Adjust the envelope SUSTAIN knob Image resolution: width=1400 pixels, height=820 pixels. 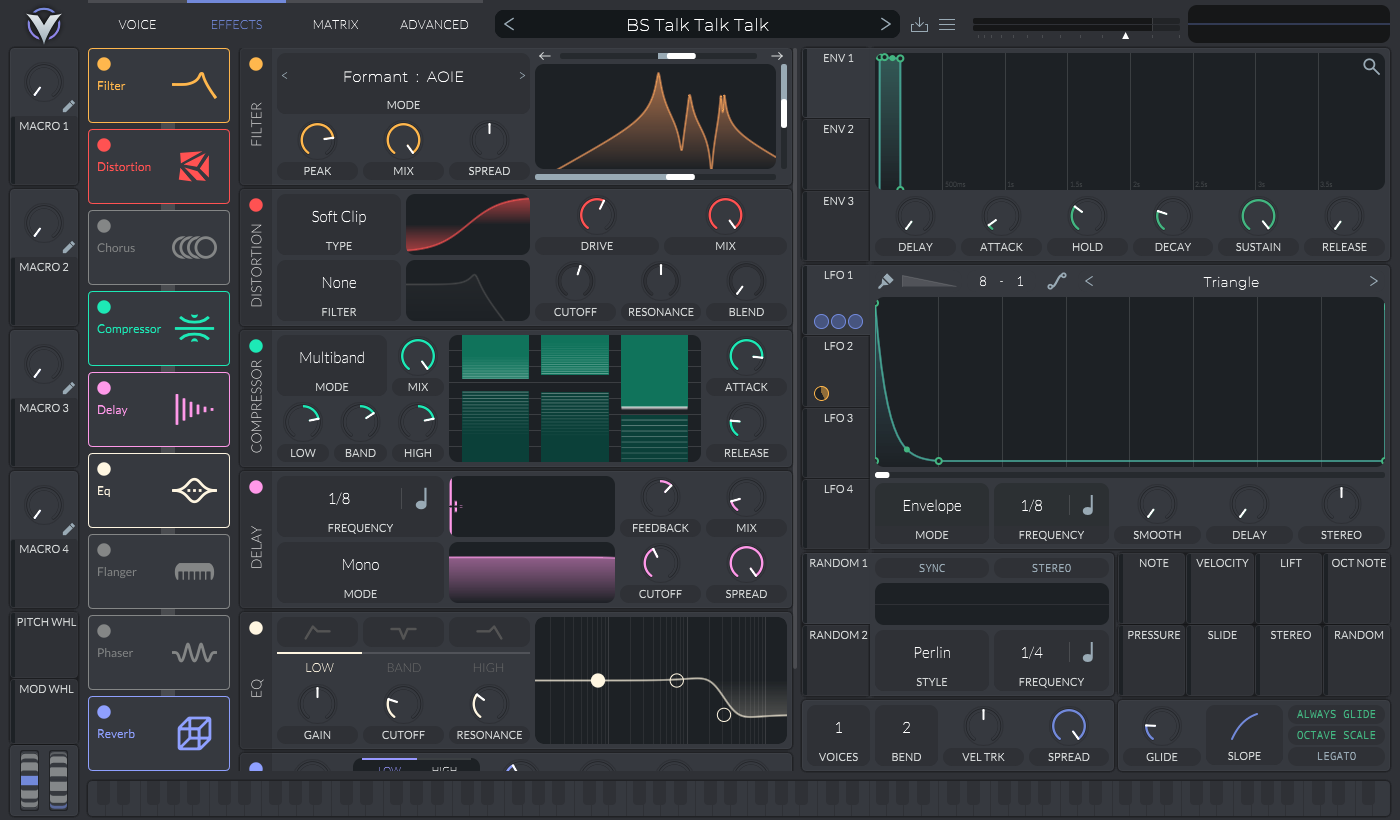pos(1258,216)
